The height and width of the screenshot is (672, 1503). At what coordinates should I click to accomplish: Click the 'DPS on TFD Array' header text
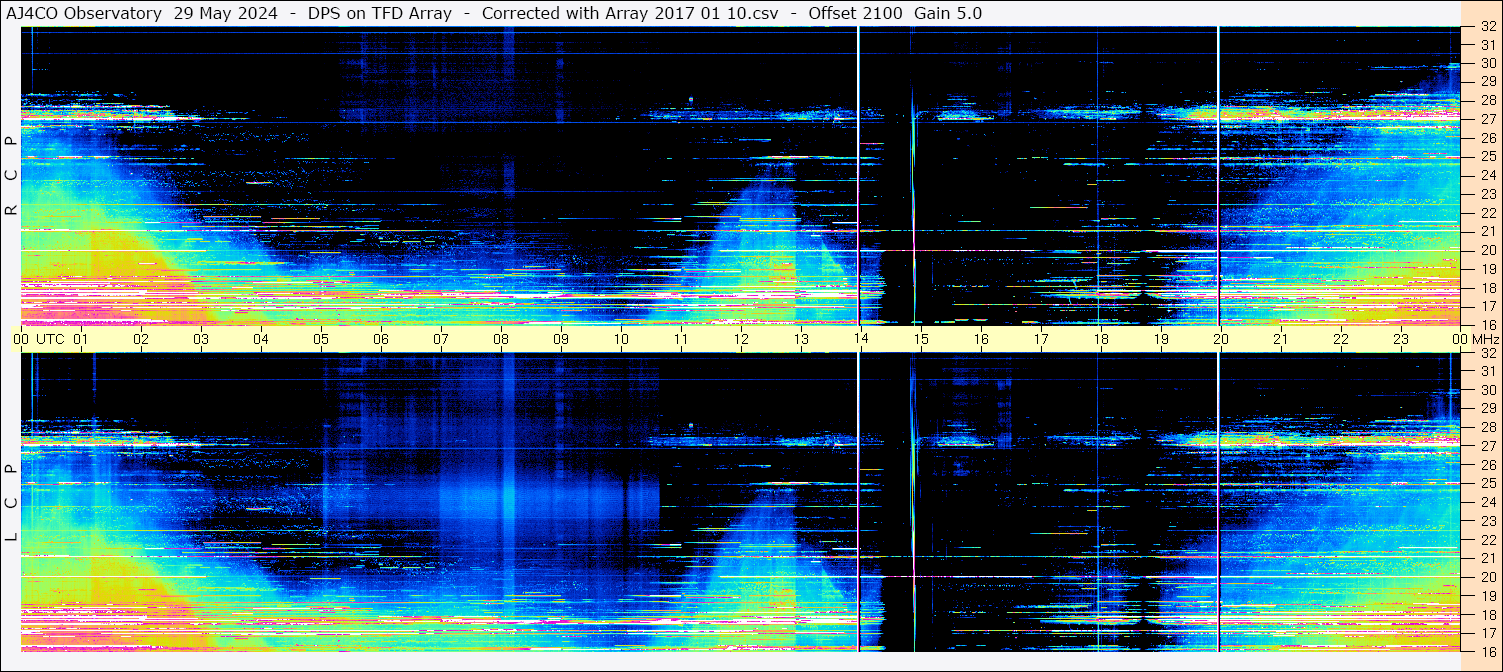379,13
